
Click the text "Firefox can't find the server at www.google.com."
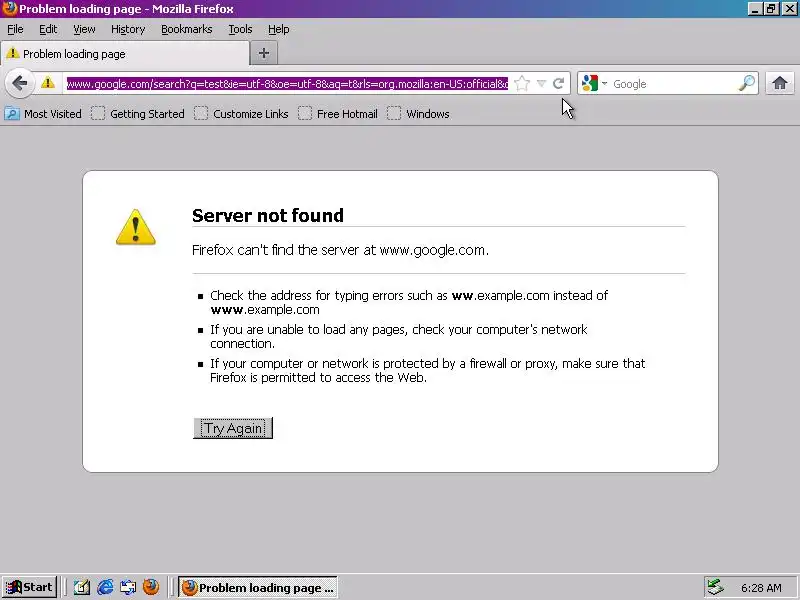coord(340,250)
